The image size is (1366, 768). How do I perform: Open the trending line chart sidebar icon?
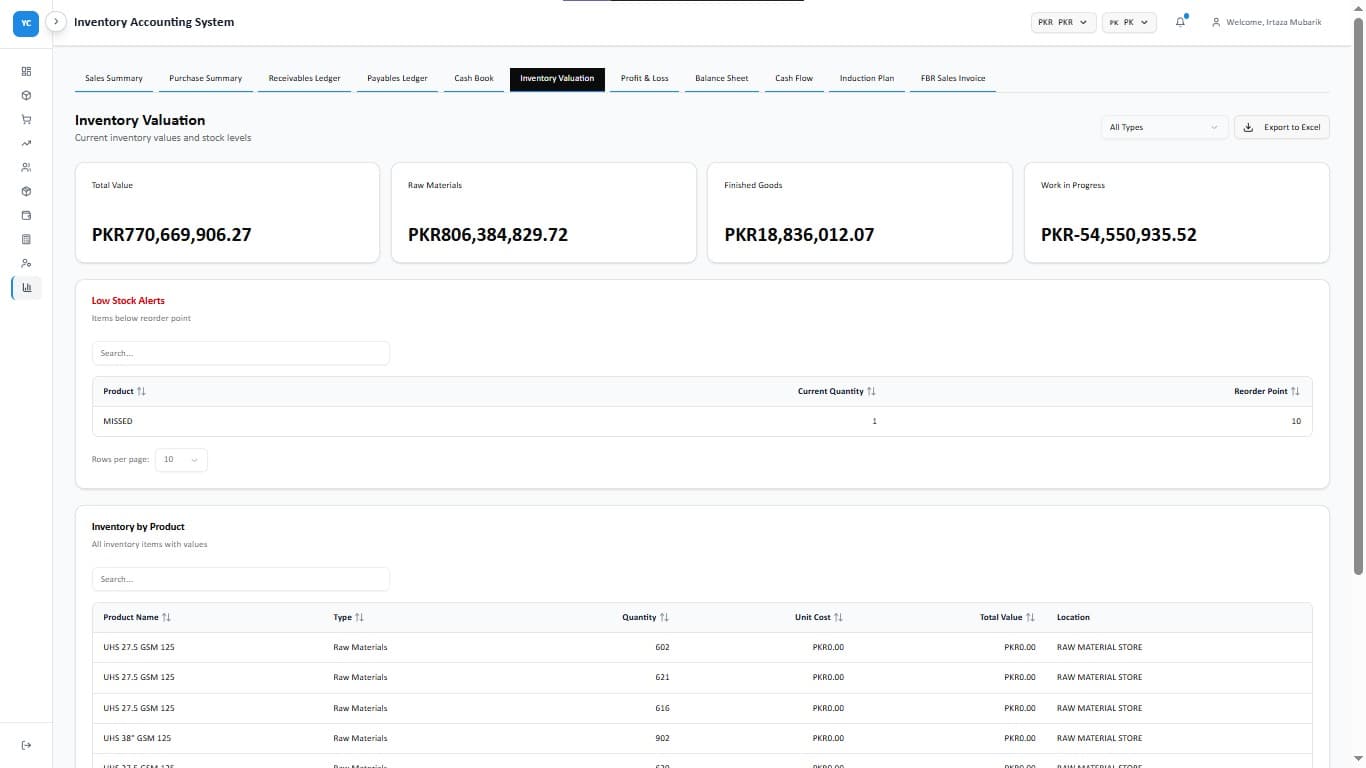(26, 143)
